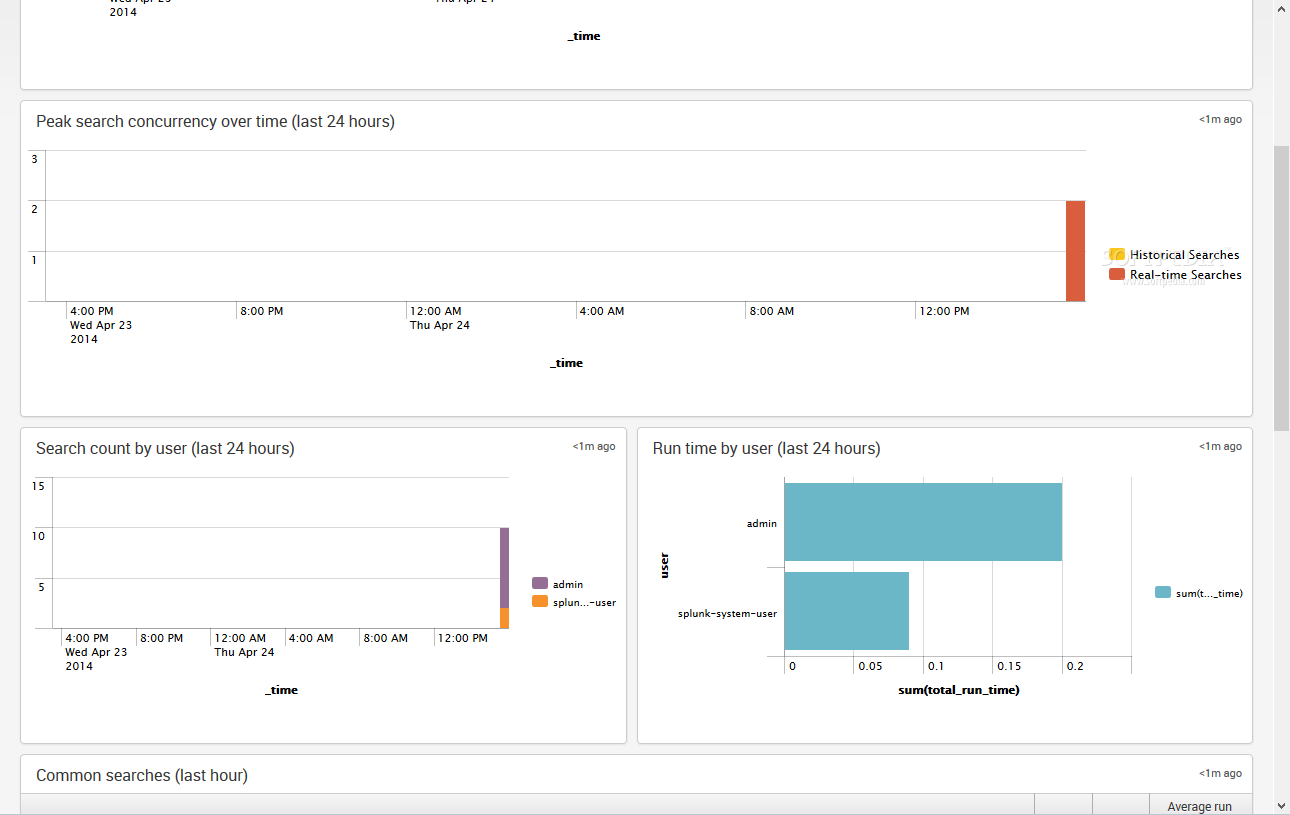
Task: Click the '12:00 AM Thu Apr 24' label in concurrency chart
Action: click(440, 318)
